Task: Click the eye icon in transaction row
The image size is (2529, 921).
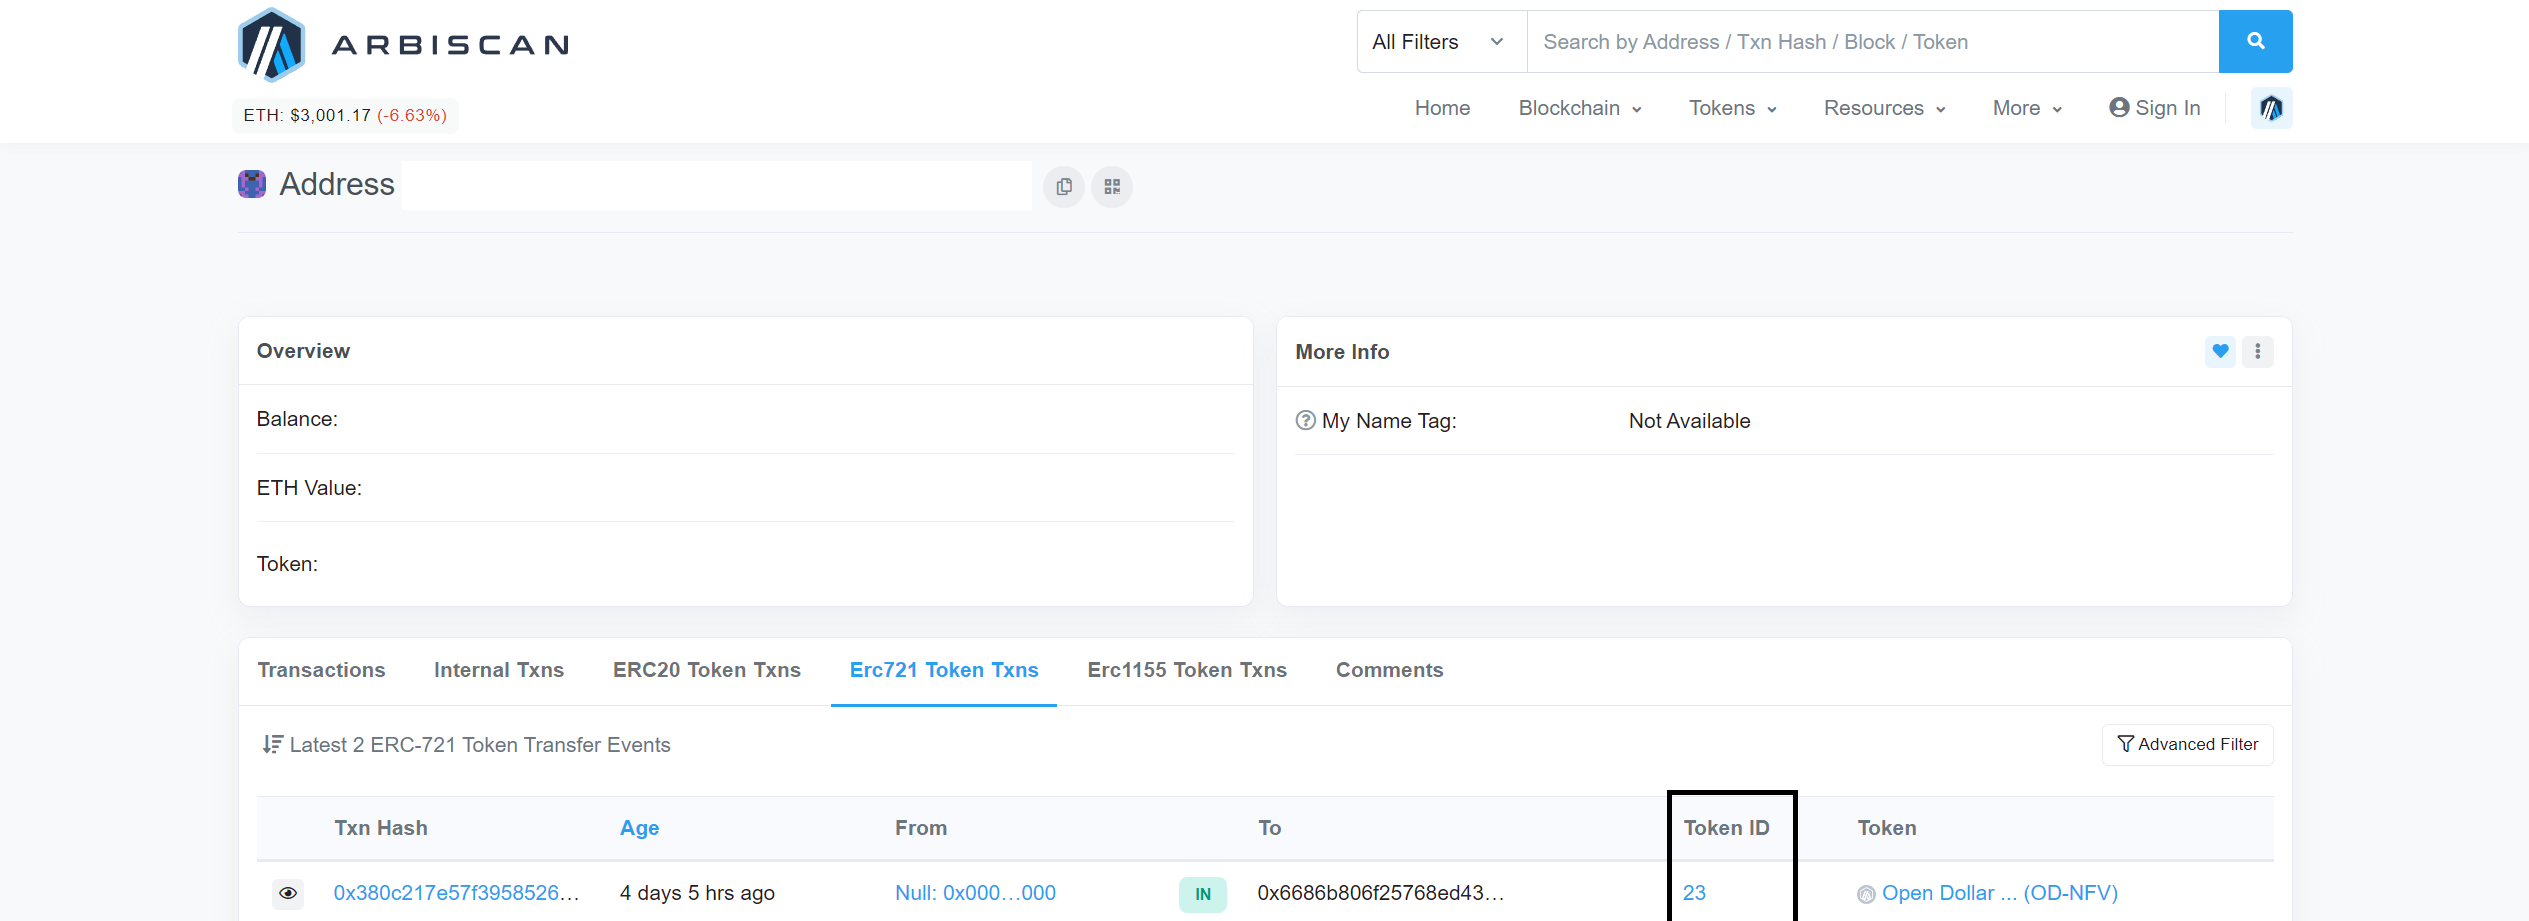Action: tap(288, 893)
